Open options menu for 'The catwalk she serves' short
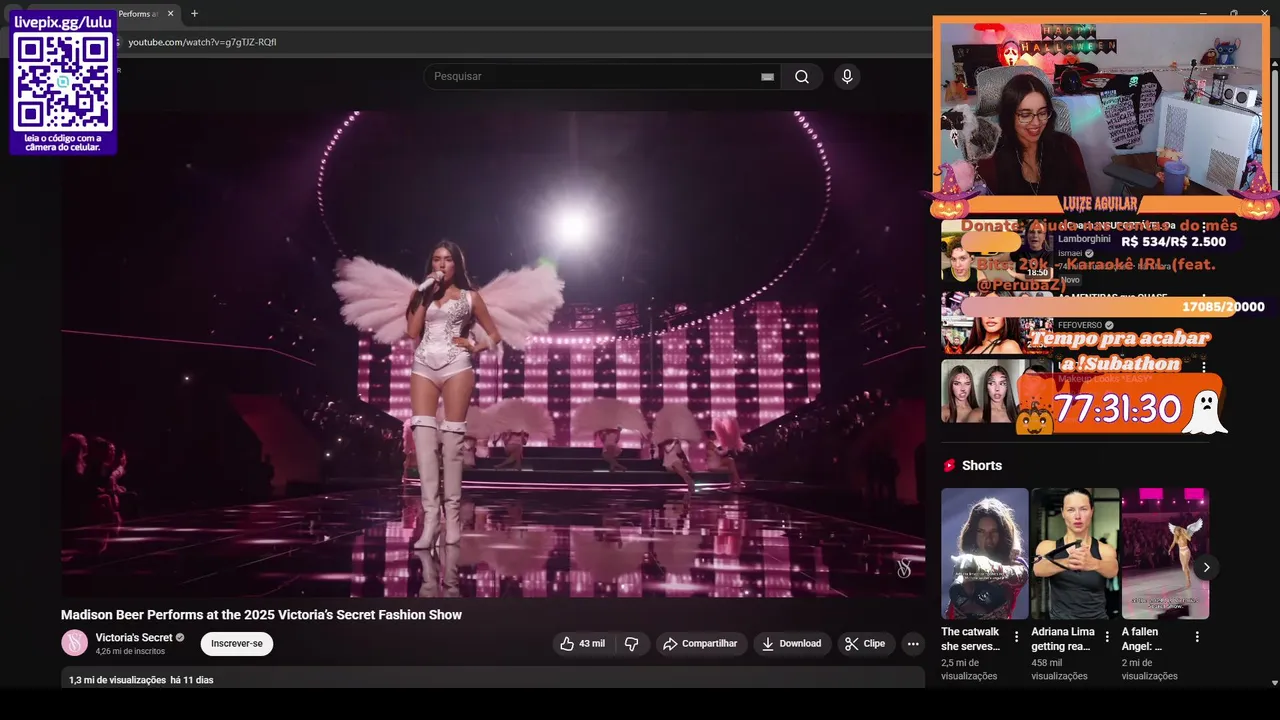The image size is (1280, 720). (x=1017, y=637)
